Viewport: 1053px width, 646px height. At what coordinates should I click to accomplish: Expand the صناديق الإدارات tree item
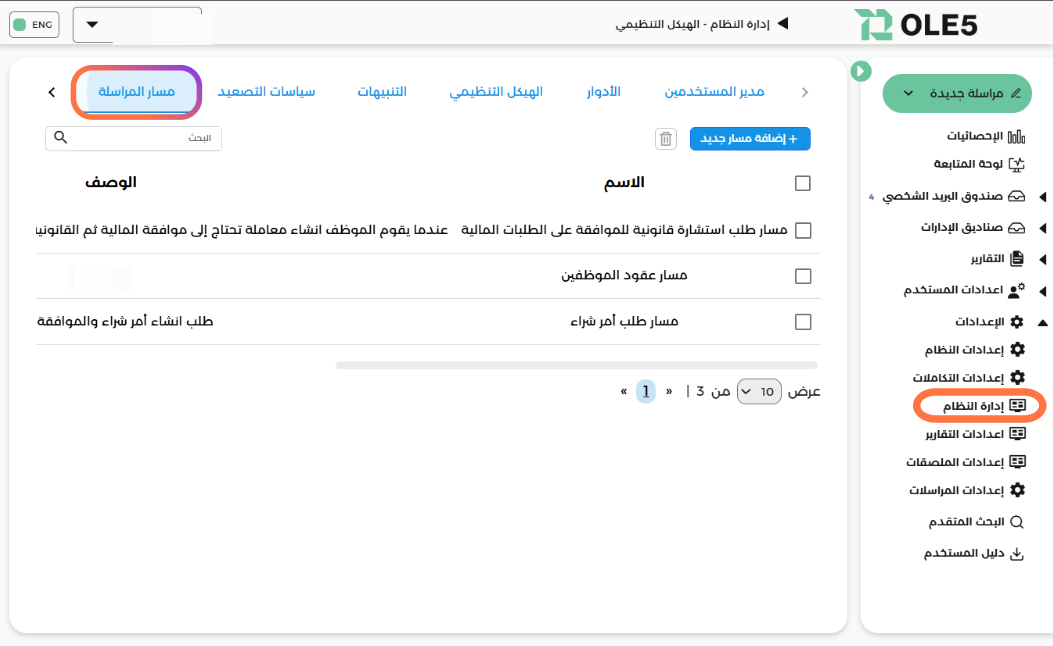tap(1043, 228)
